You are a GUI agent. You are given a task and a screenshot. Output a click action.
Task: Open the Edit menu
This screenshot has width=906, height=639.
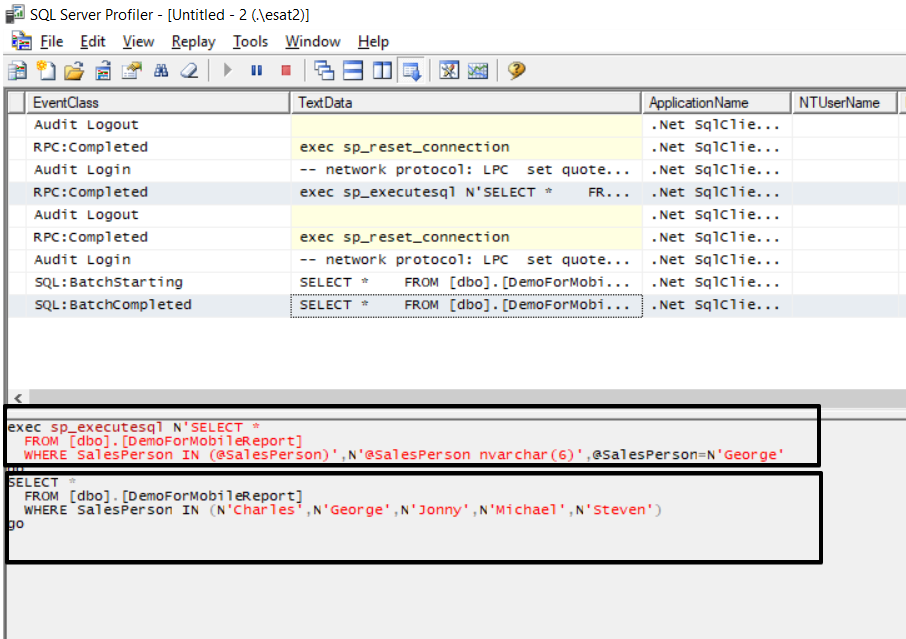92,42
